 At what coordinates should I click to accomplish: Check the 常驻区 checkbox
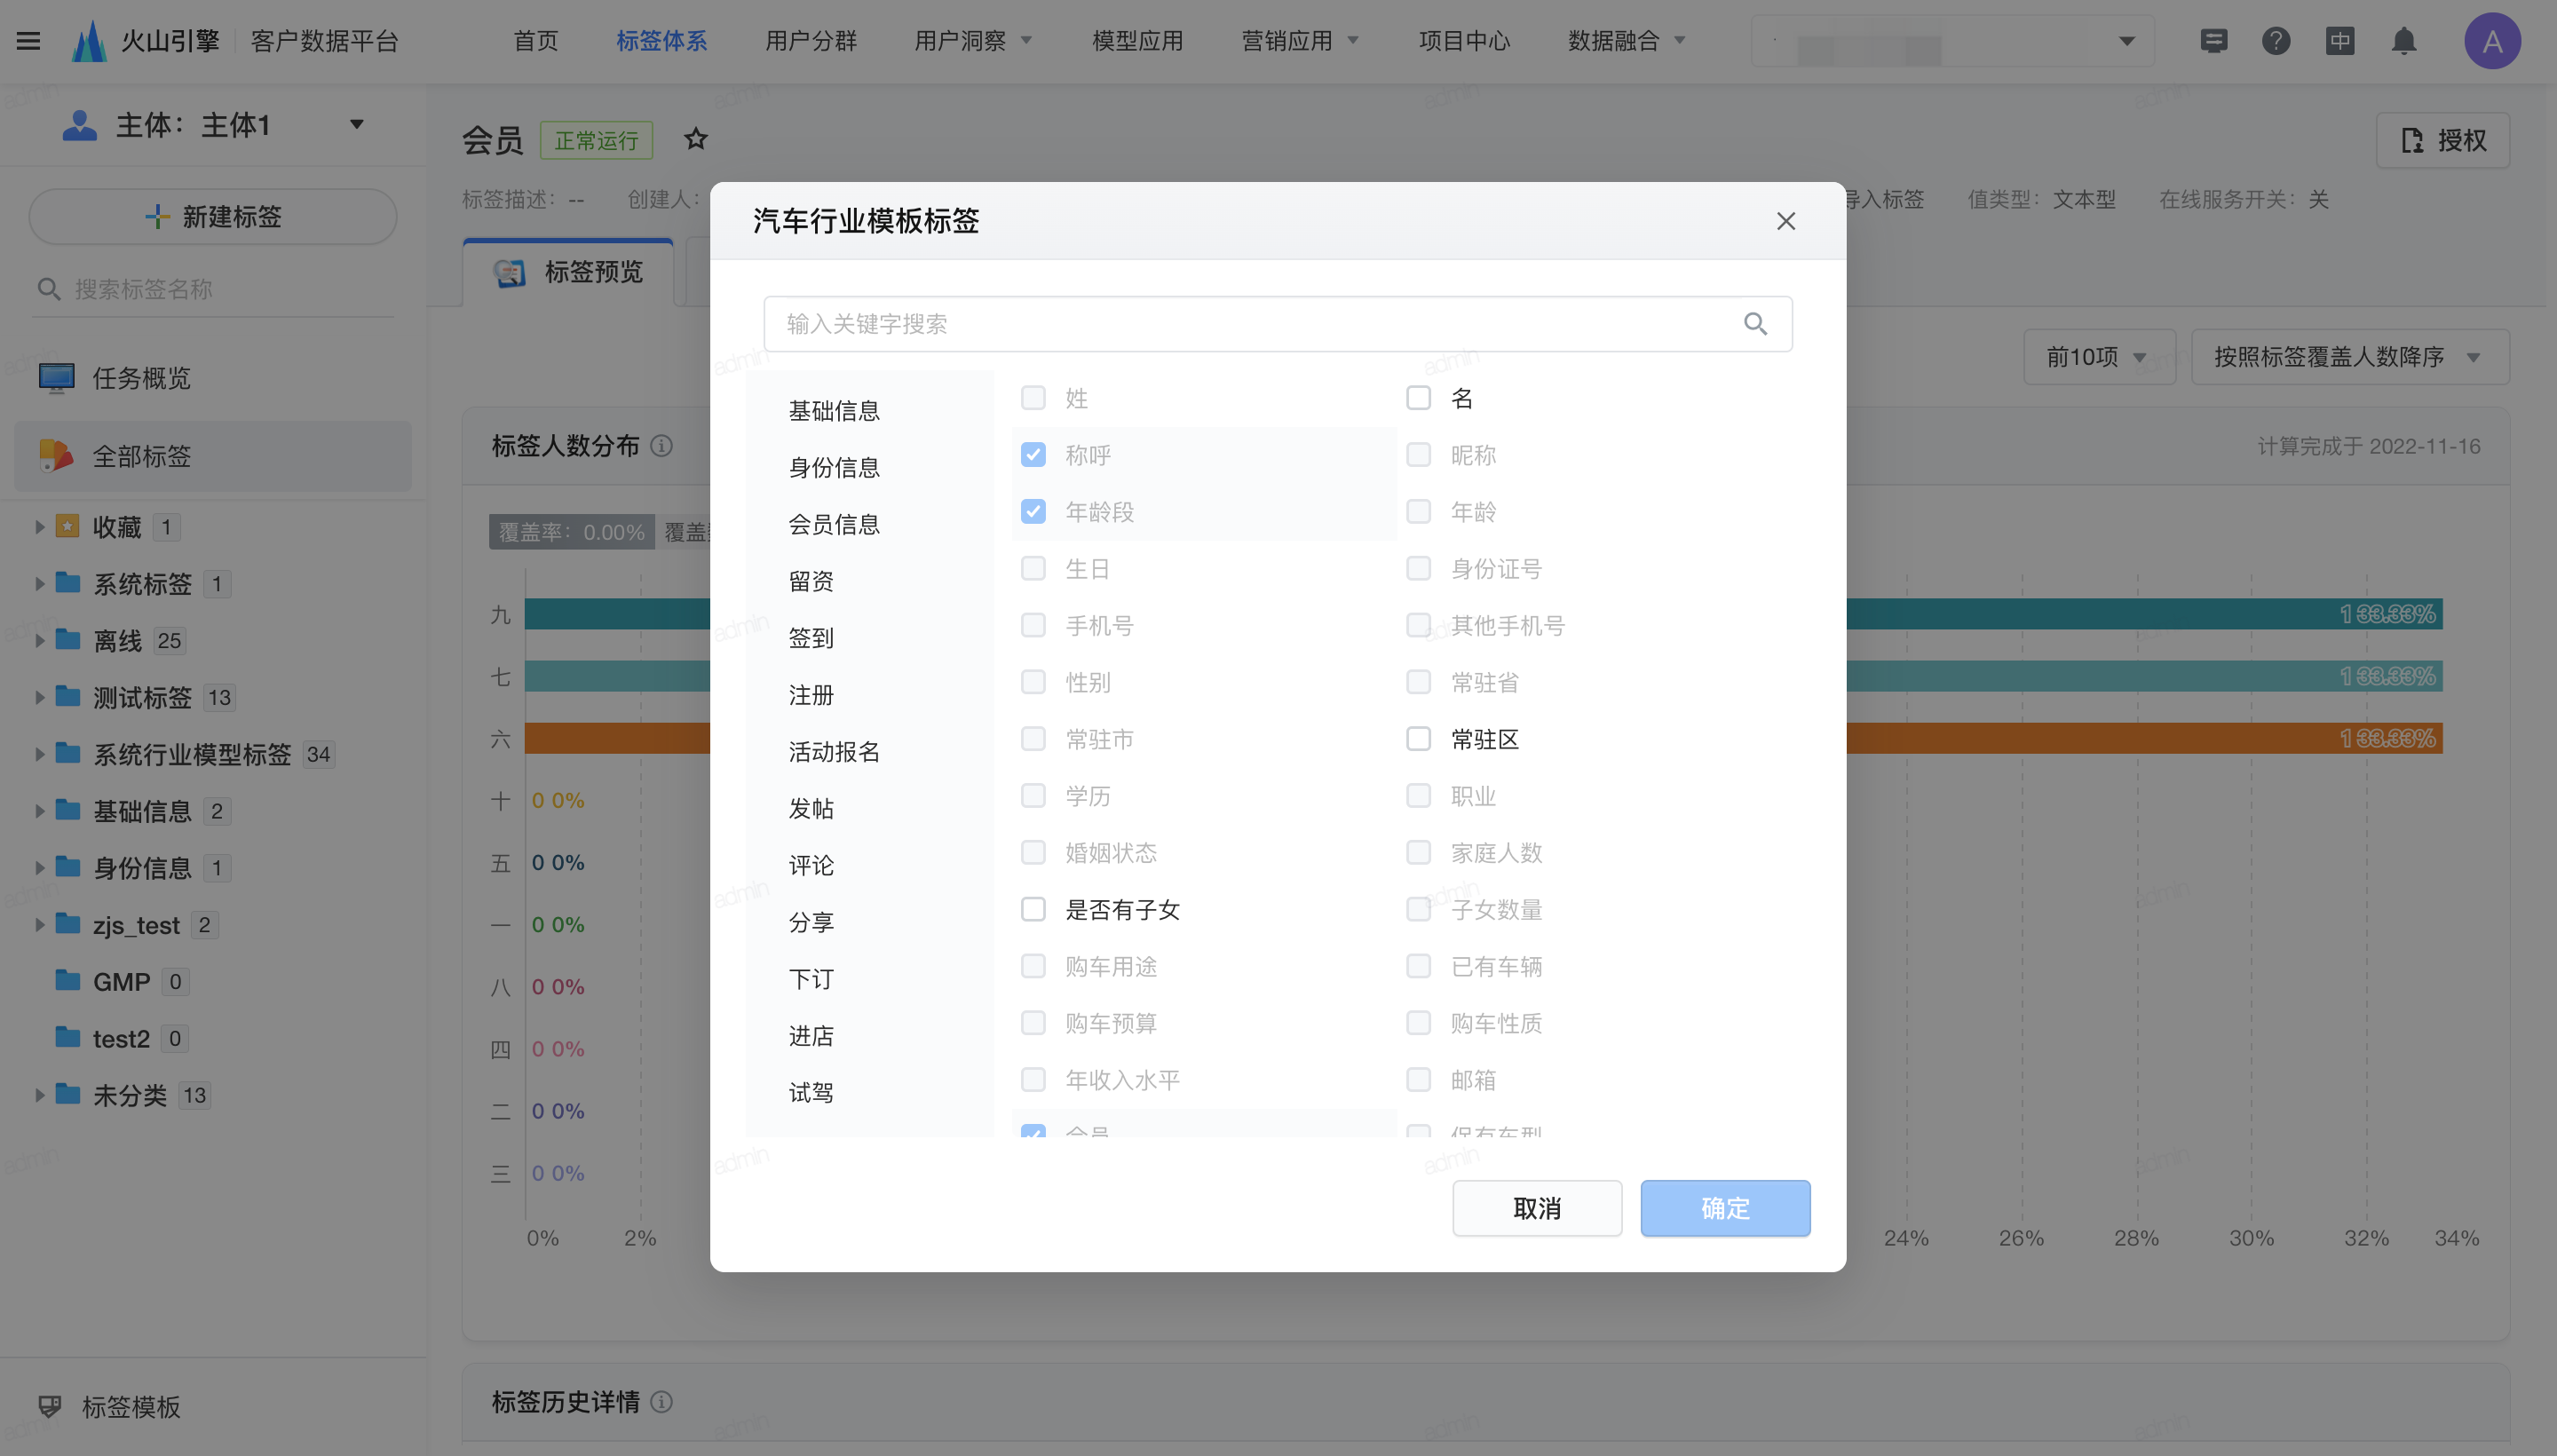click(x=1419, y=739)
